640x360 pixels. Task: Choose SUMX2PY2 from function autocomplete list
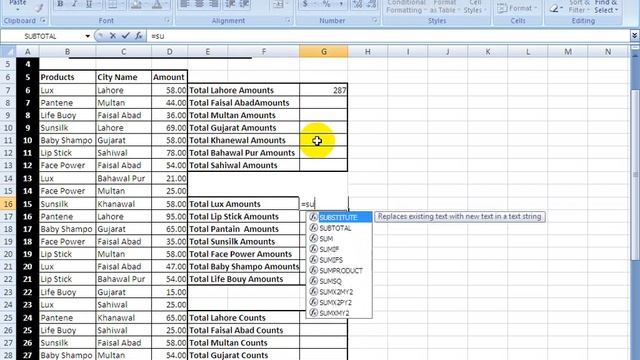(x=339, y=302)
